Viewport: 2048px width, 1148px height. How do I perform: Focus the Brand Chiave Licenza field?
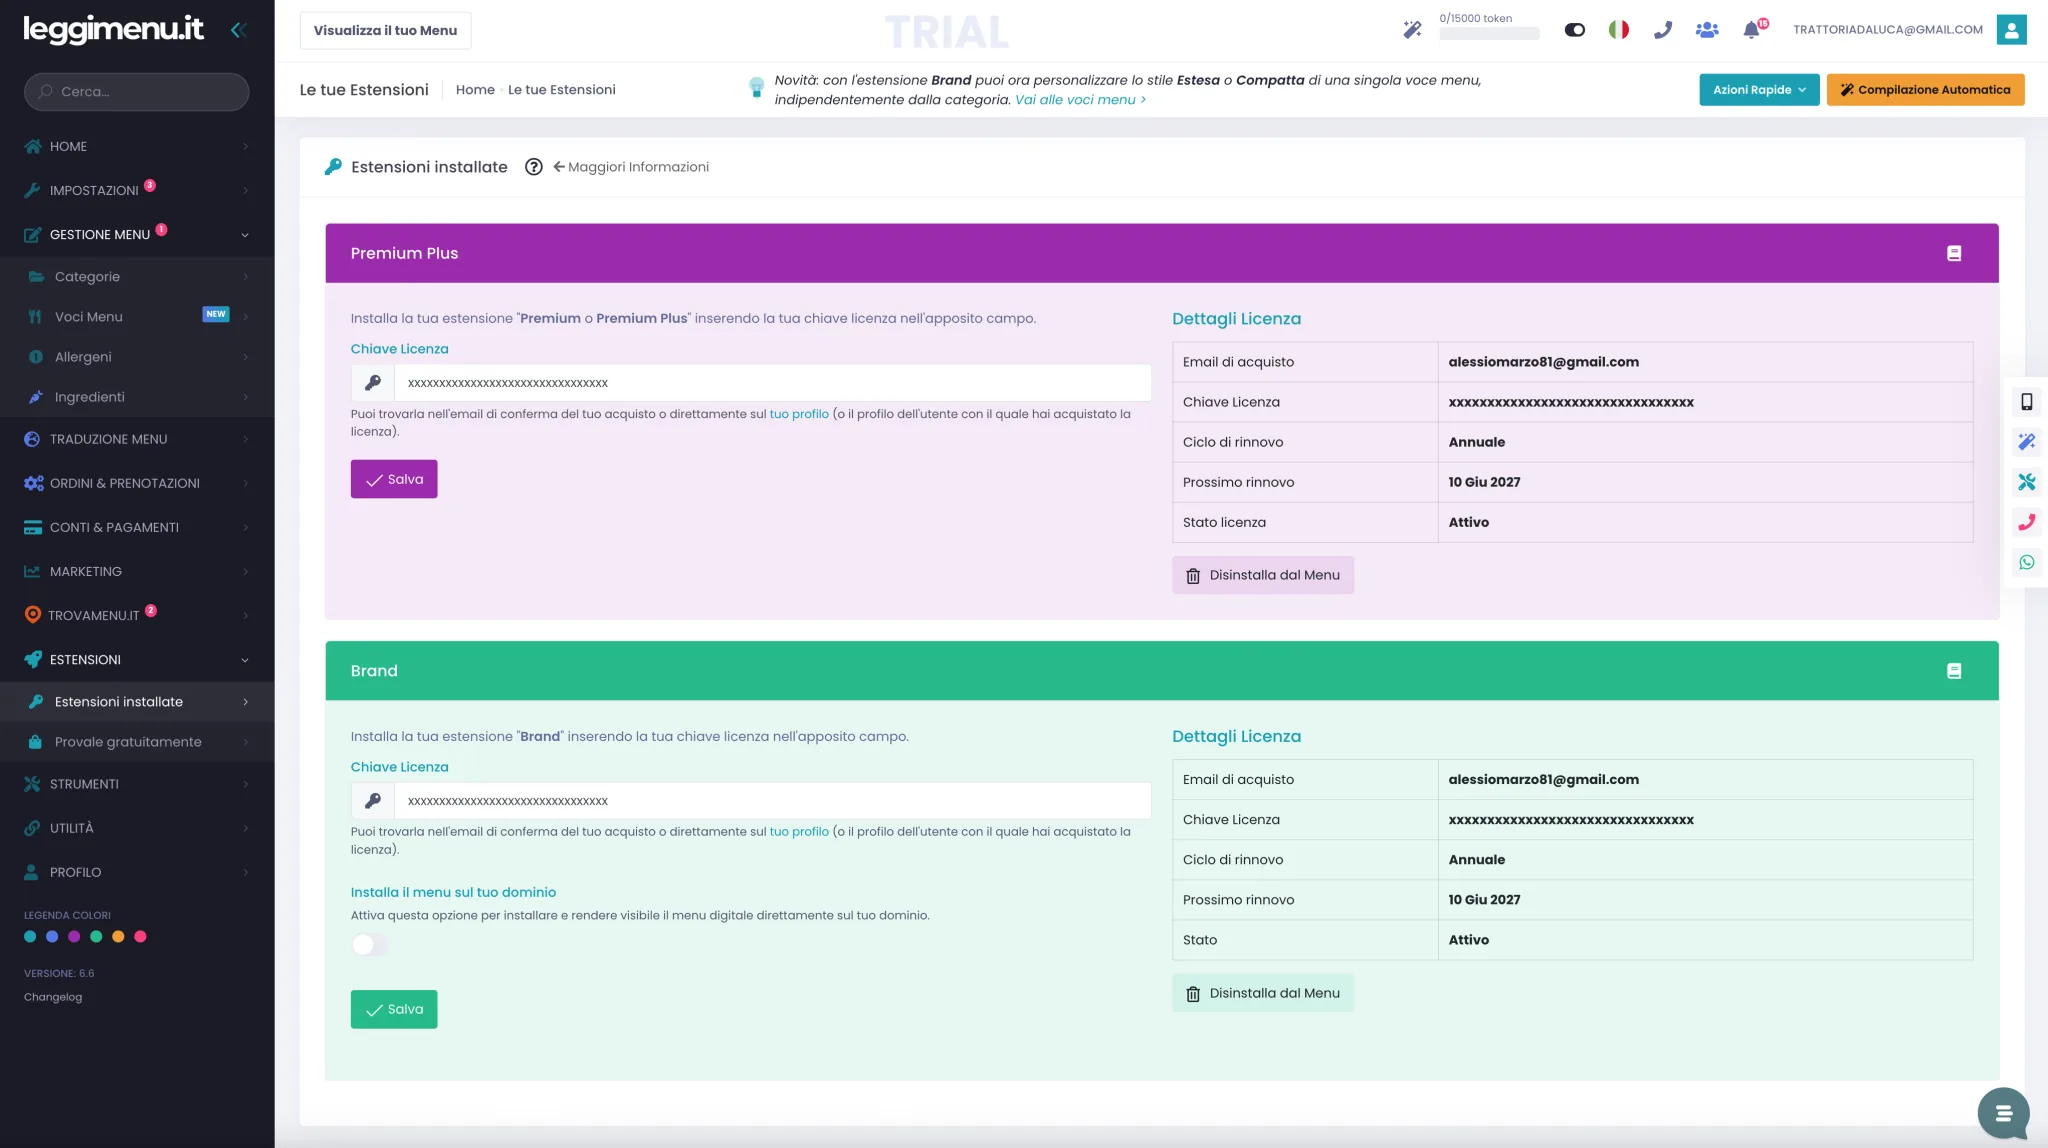(773, 801)
